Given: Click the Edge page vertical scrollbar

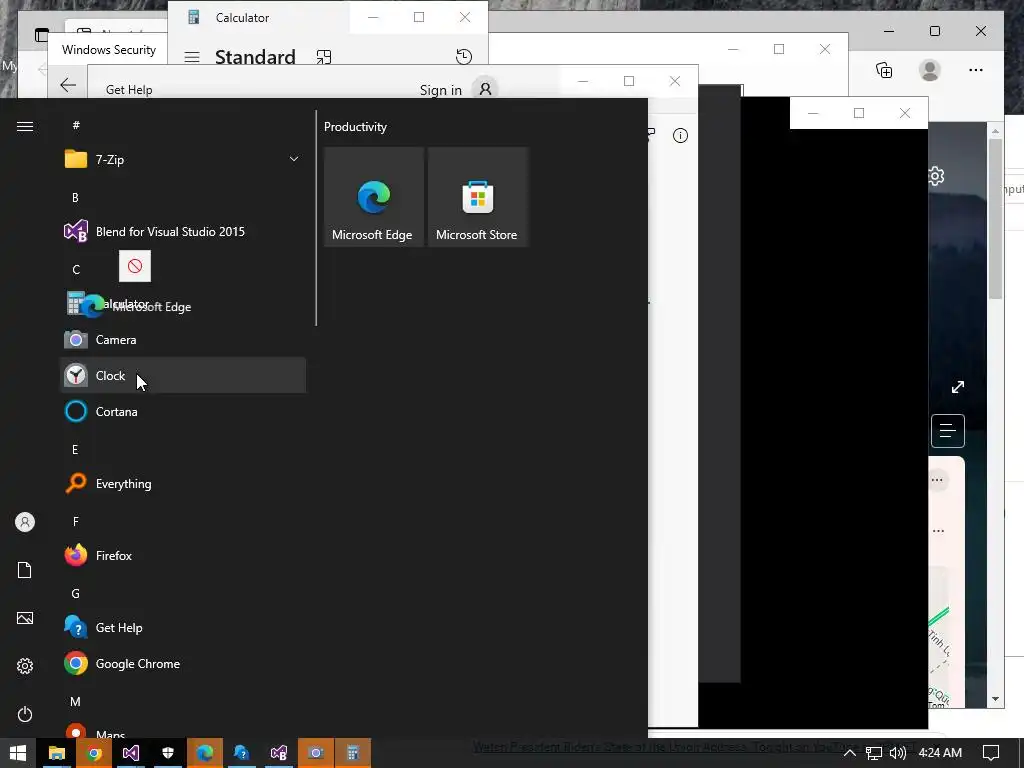Looking at the screenshot, I should (x=995, y=219).
